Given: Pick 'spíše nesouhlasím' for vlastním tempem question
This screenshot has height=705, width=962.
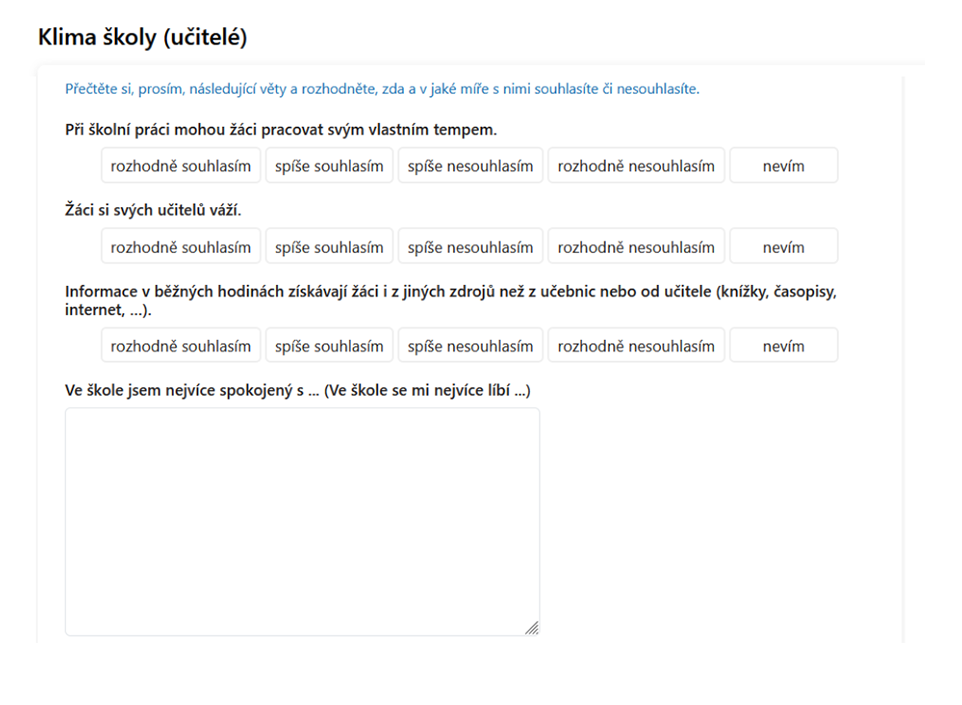Looking at the screenshot, I should pyautogui.click(x=471, y=166).
